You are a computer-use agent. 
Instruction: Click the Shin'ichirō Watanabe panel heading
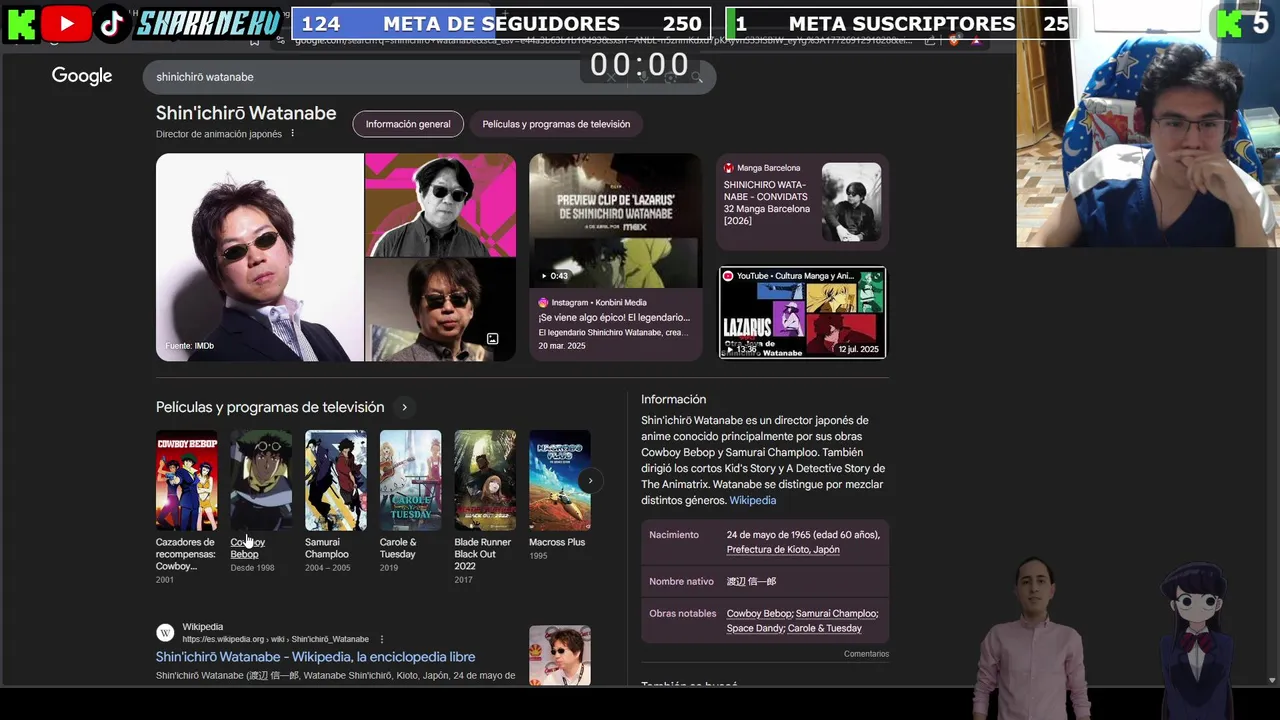click(x=246, y=113)
